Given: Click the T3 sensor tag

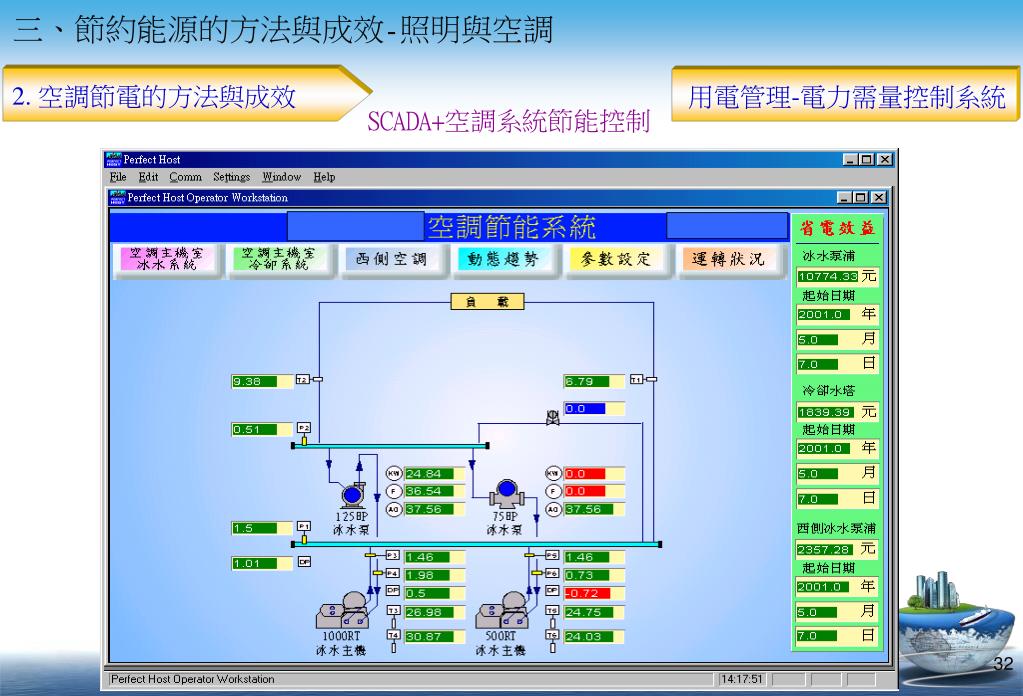Looking at the screenshot, I should (x=393, y=611).
